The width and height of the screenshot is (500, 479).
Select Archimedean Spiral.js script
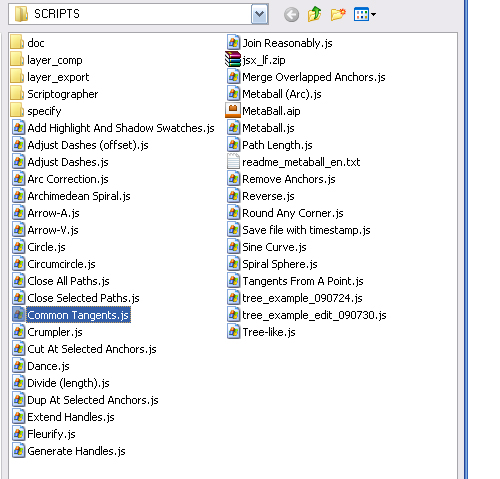[x=71, y=196]
